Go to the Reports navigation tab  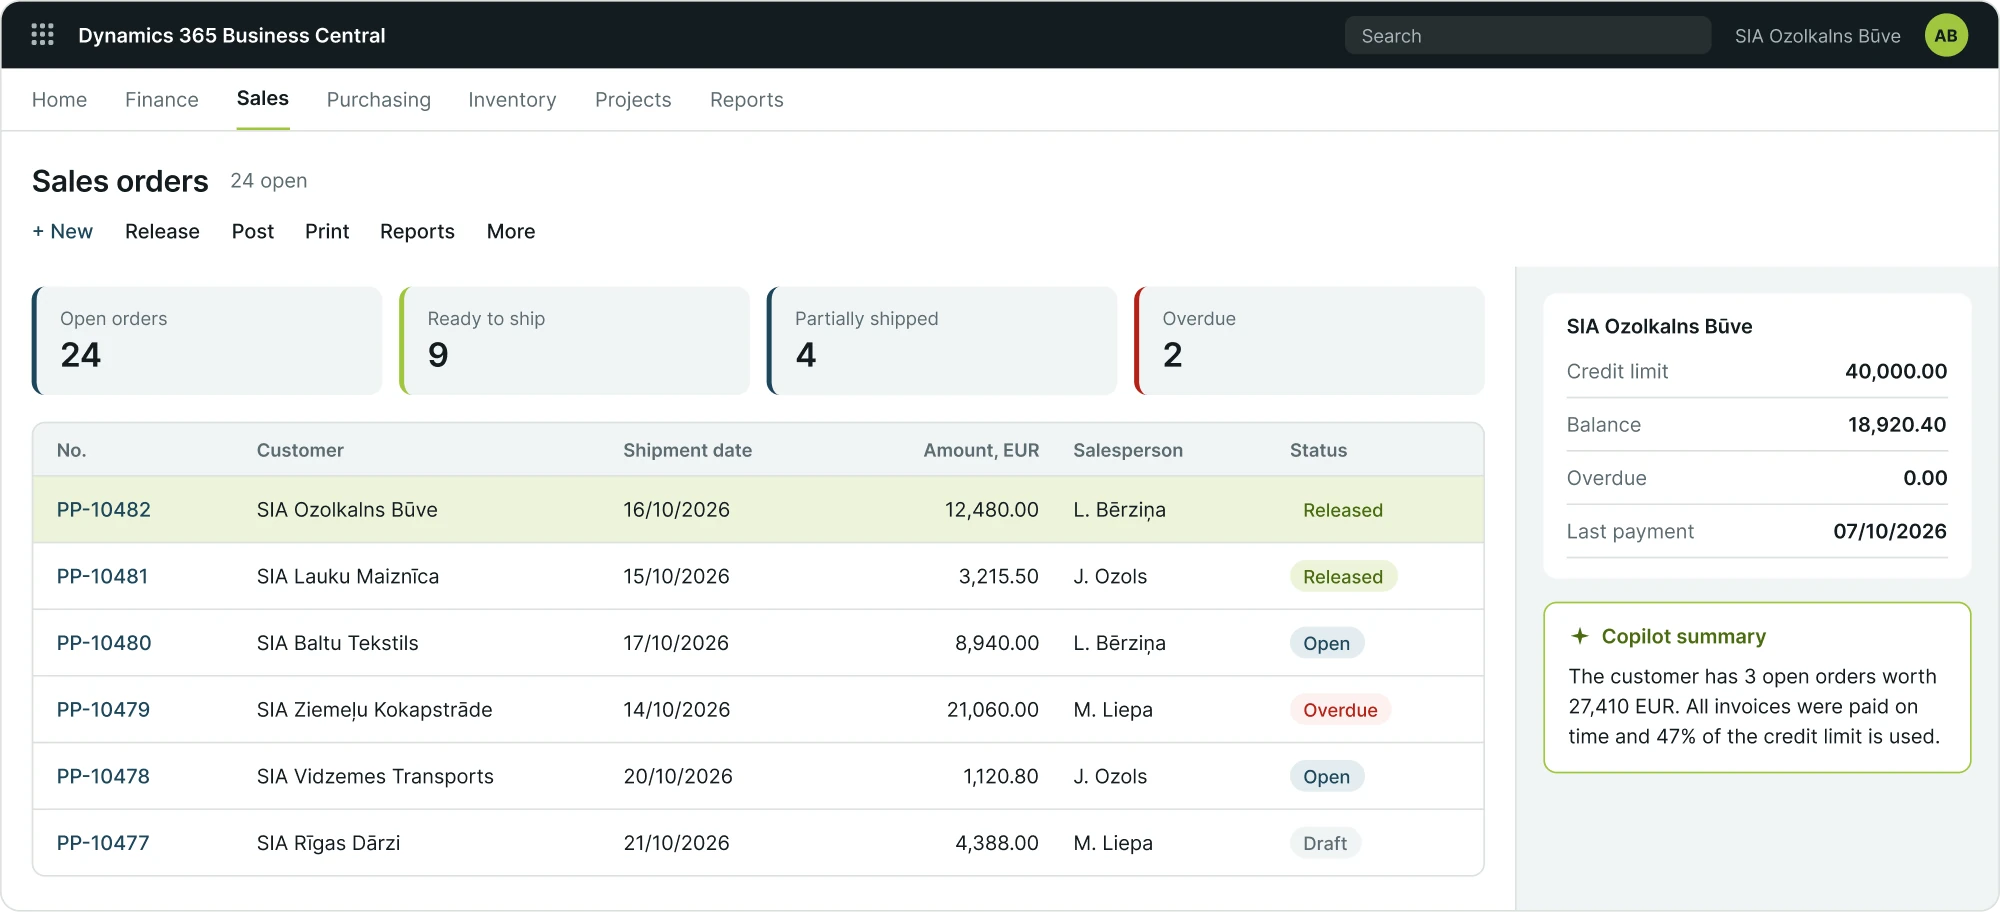pos(746,100)
